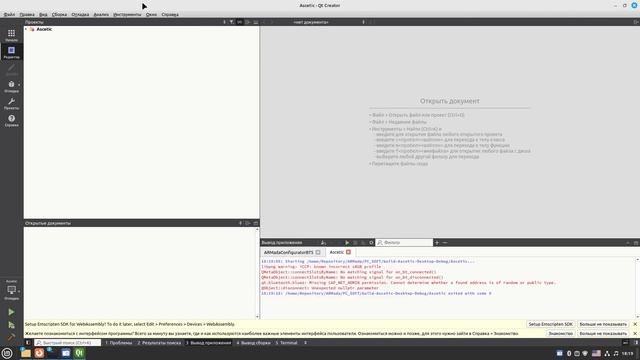Open the 2 Результаты поиска pane
640x360 pixels.
point(159,343)
